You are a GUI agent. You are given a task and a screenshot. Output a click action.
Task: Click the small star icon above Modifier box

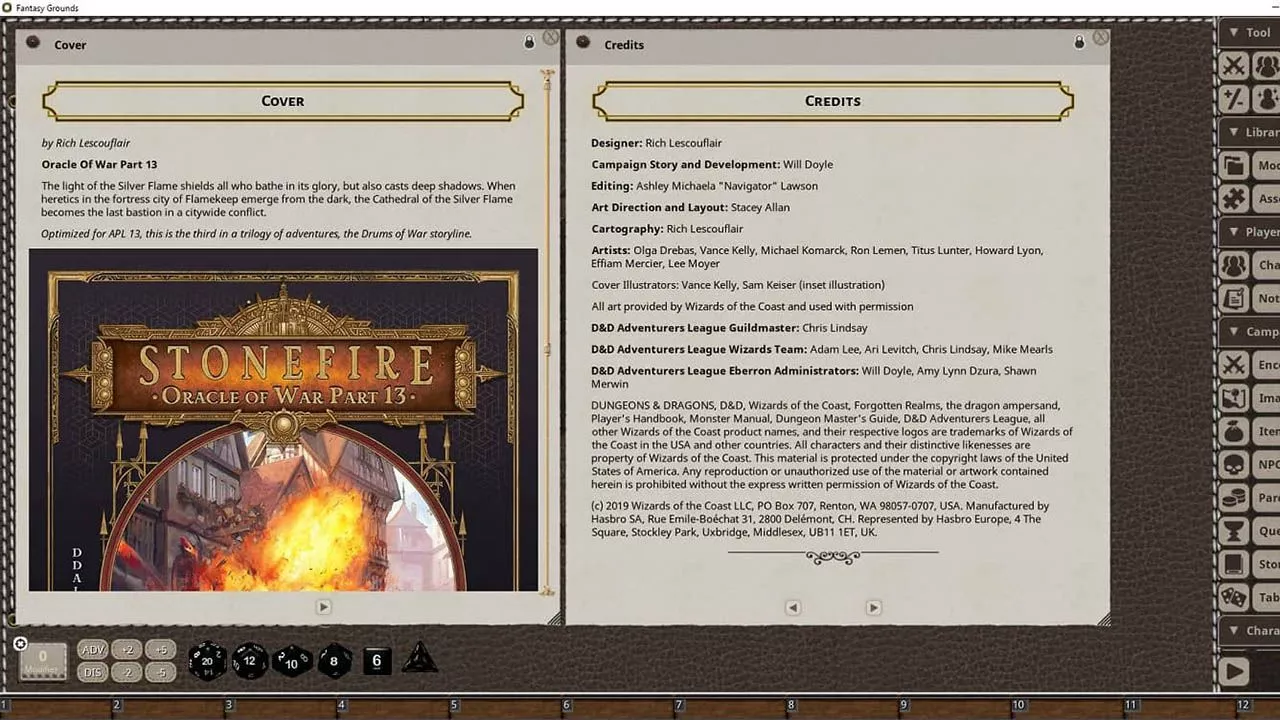coord(20,644)
